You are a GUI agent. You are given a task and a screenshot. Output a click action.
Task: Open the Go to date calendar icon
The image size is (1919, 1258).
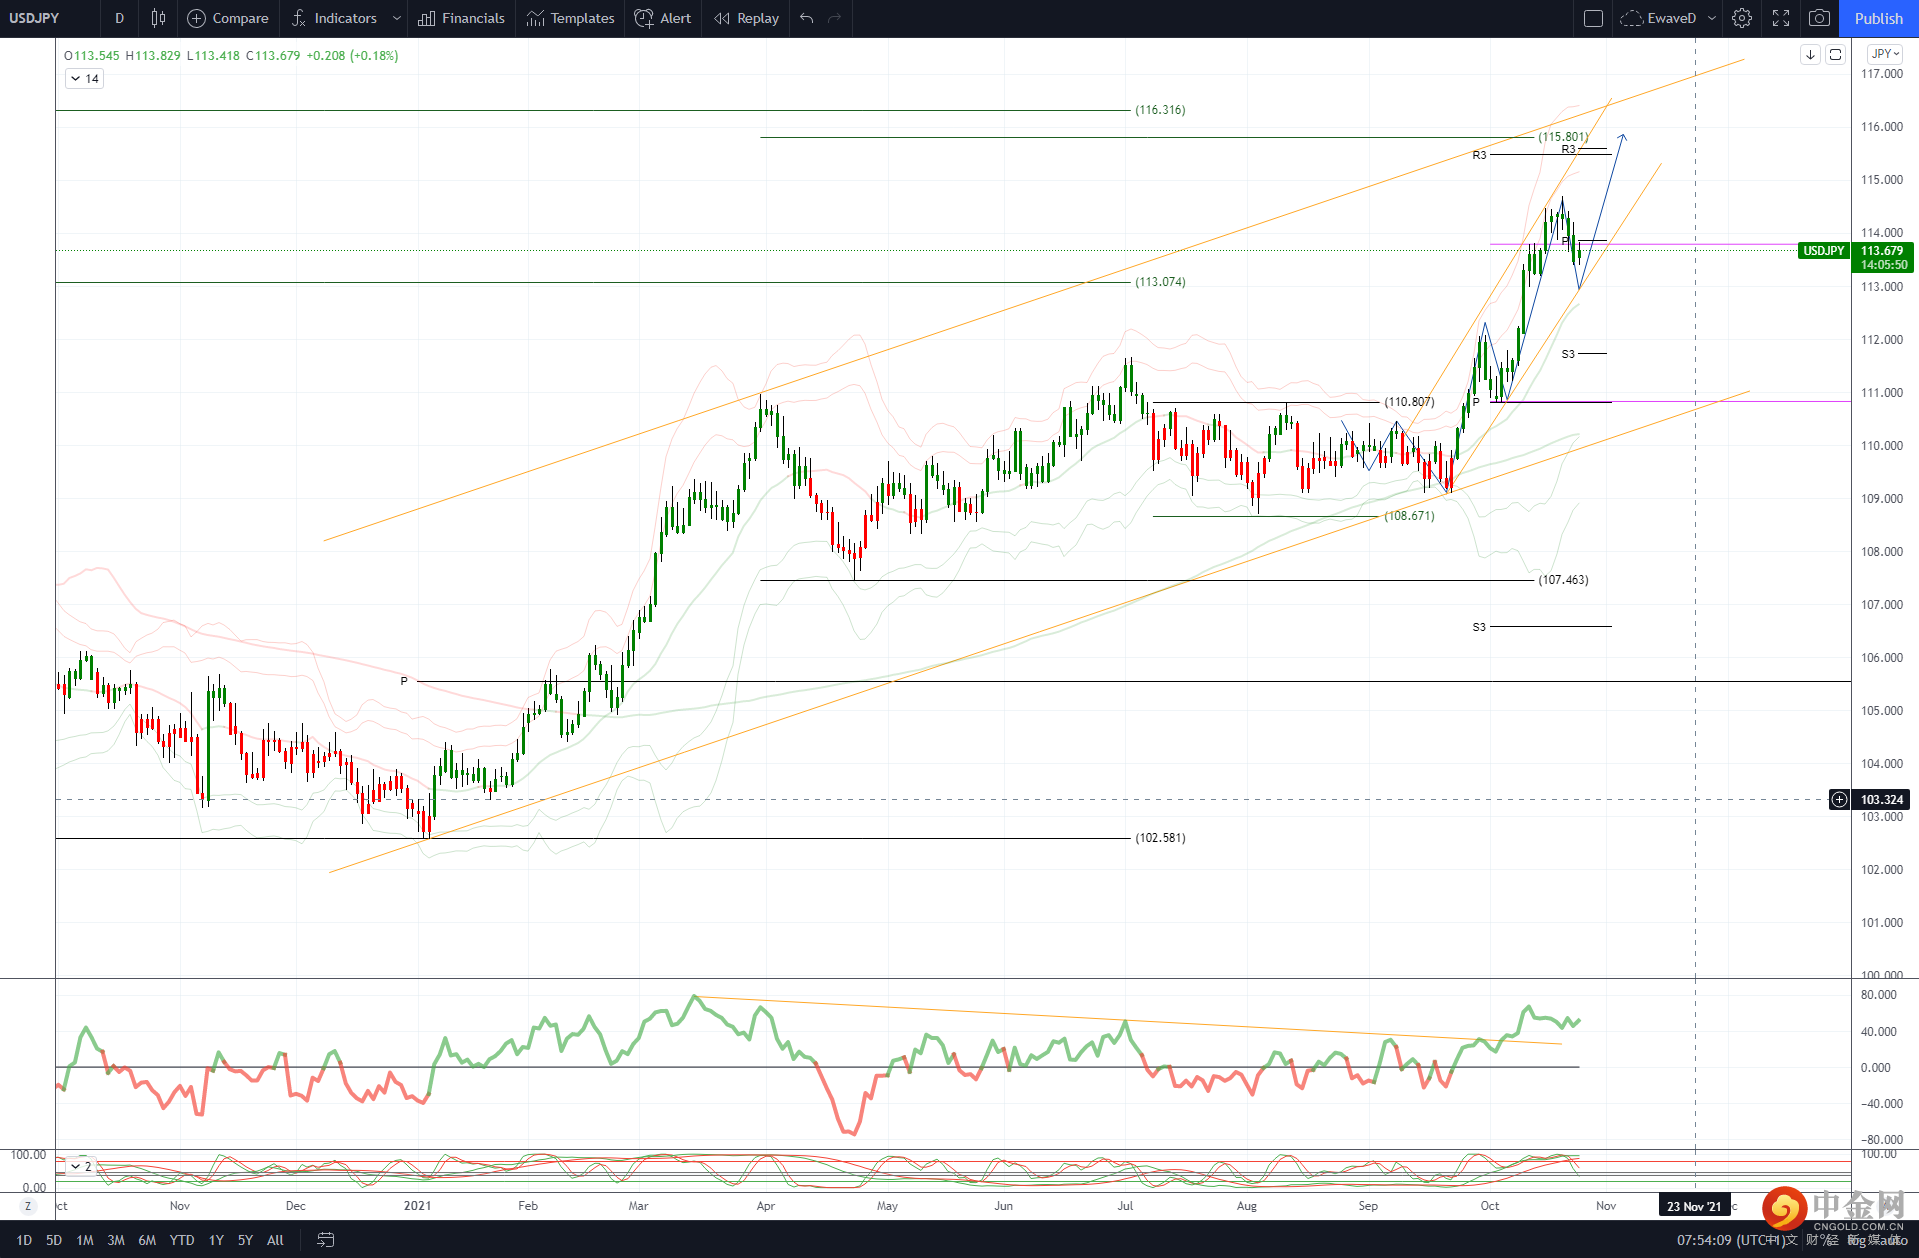[x=326, y=1240]
